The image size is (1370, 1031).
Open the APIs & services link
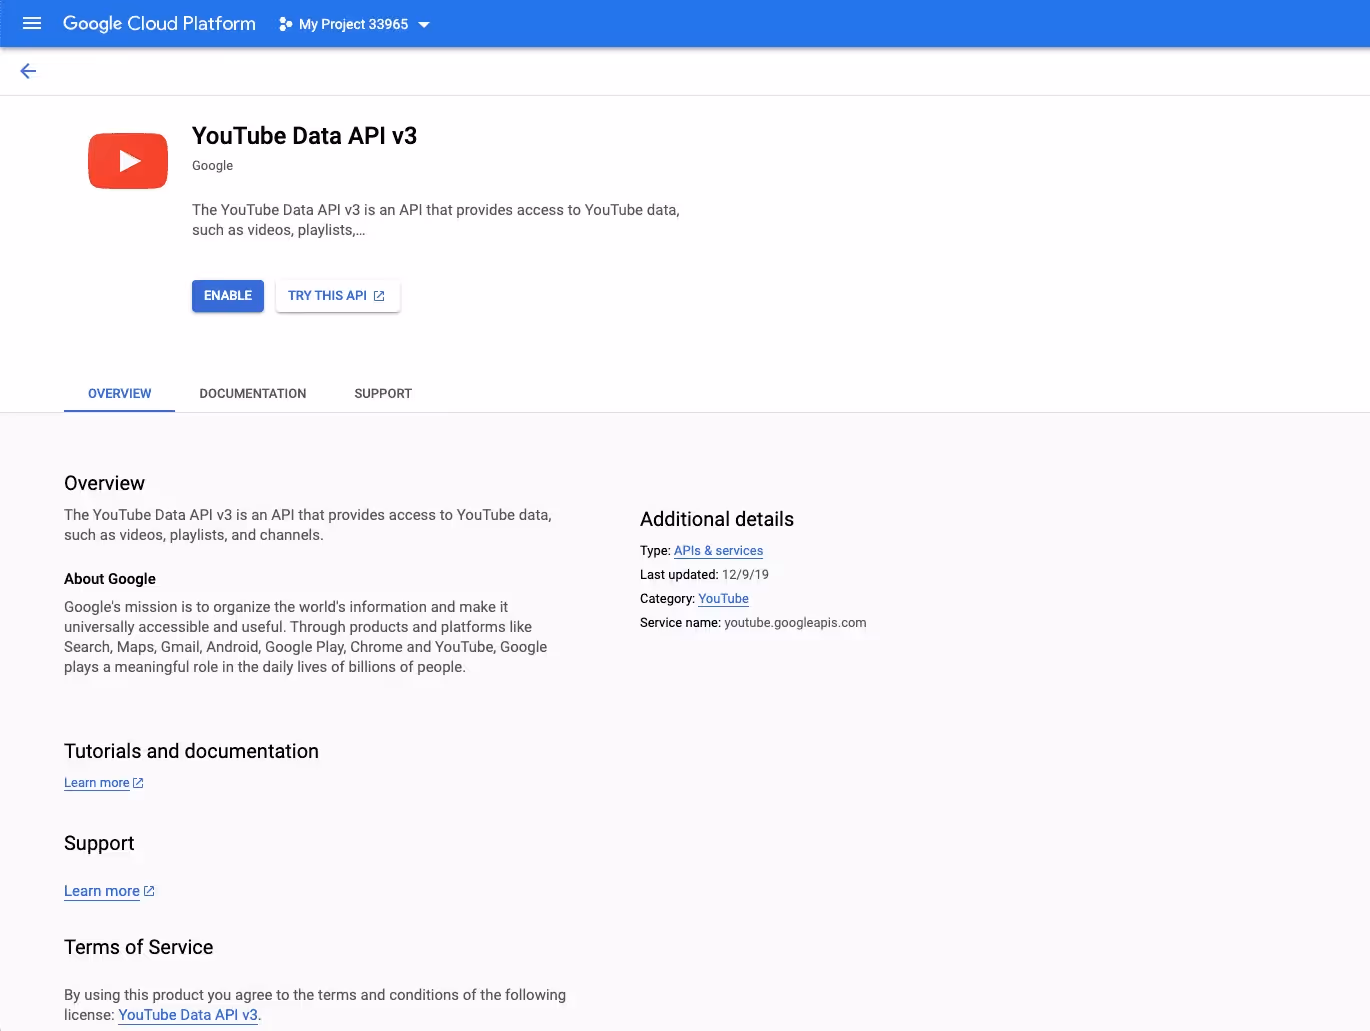718,551
